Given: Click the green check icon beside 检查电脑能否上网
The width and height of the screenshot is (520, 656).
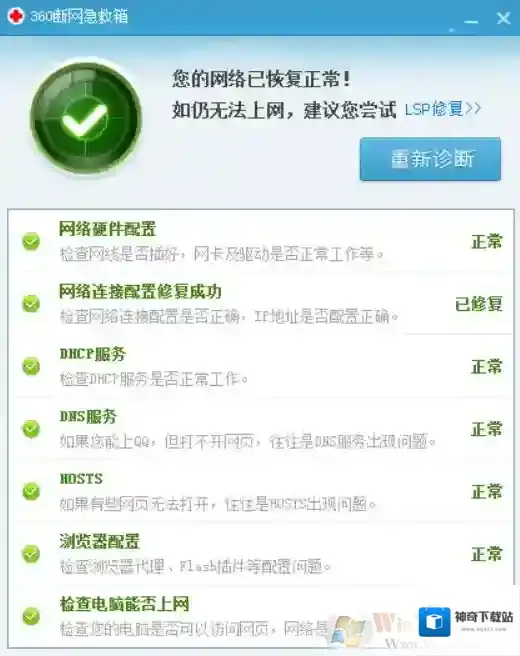Looking at the screenshot, I should click(31, 616).
